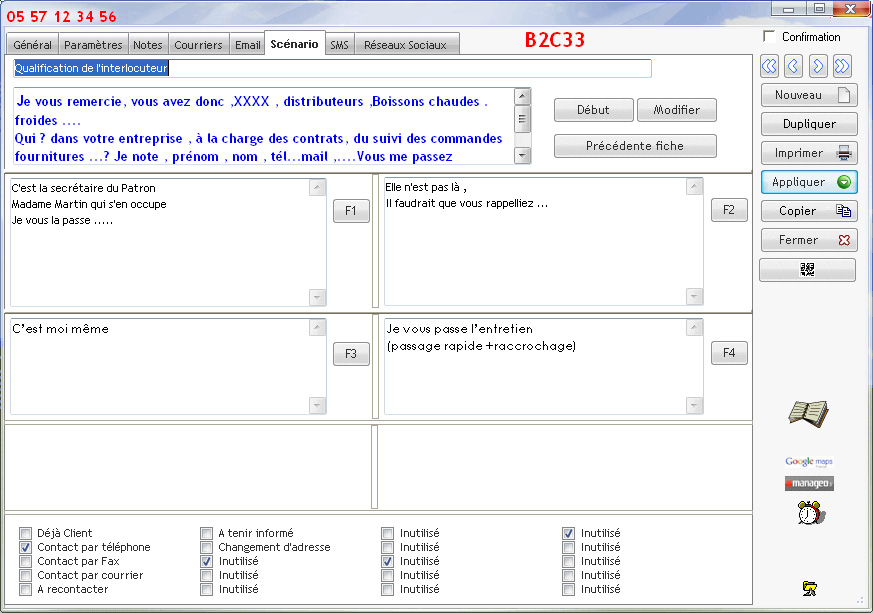Uncheck Contact par téléphone

[25, 548]
